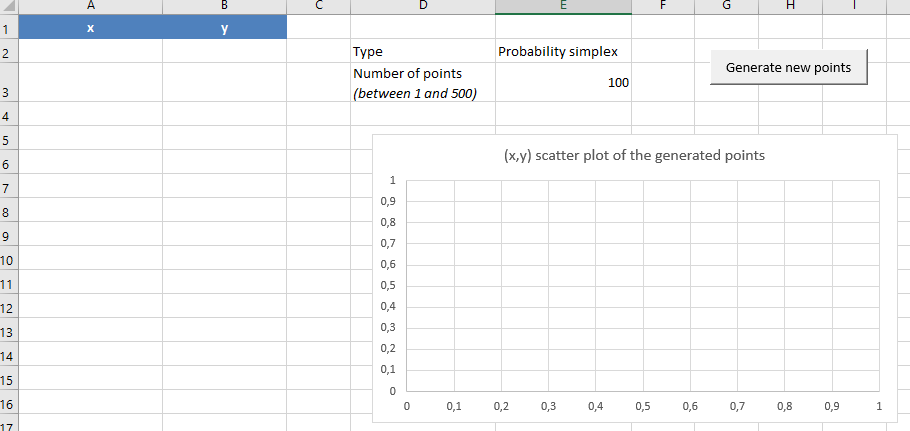Click the select-all corner of the sheet
This screenshot has width=910, height=431.
[x=9, y=6]
